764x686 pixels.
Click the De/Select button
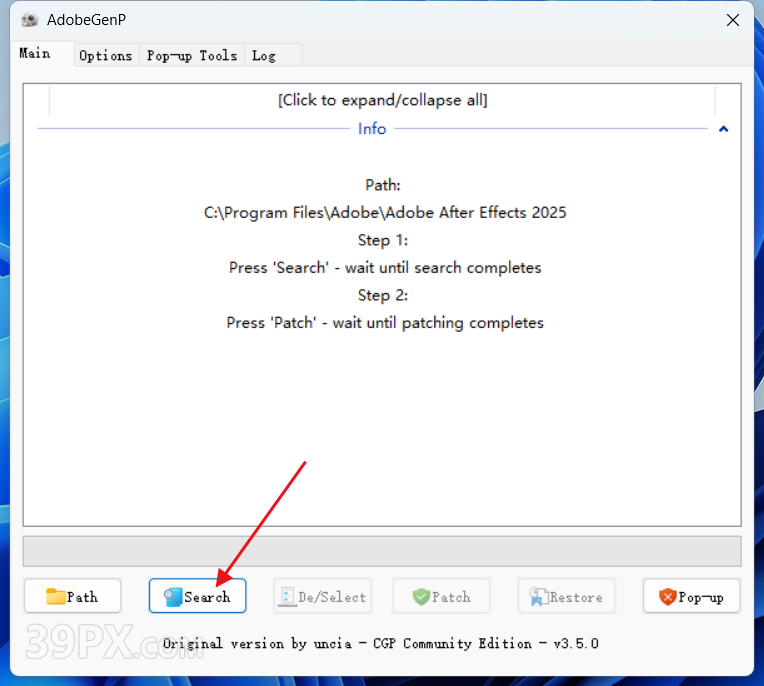323,595
